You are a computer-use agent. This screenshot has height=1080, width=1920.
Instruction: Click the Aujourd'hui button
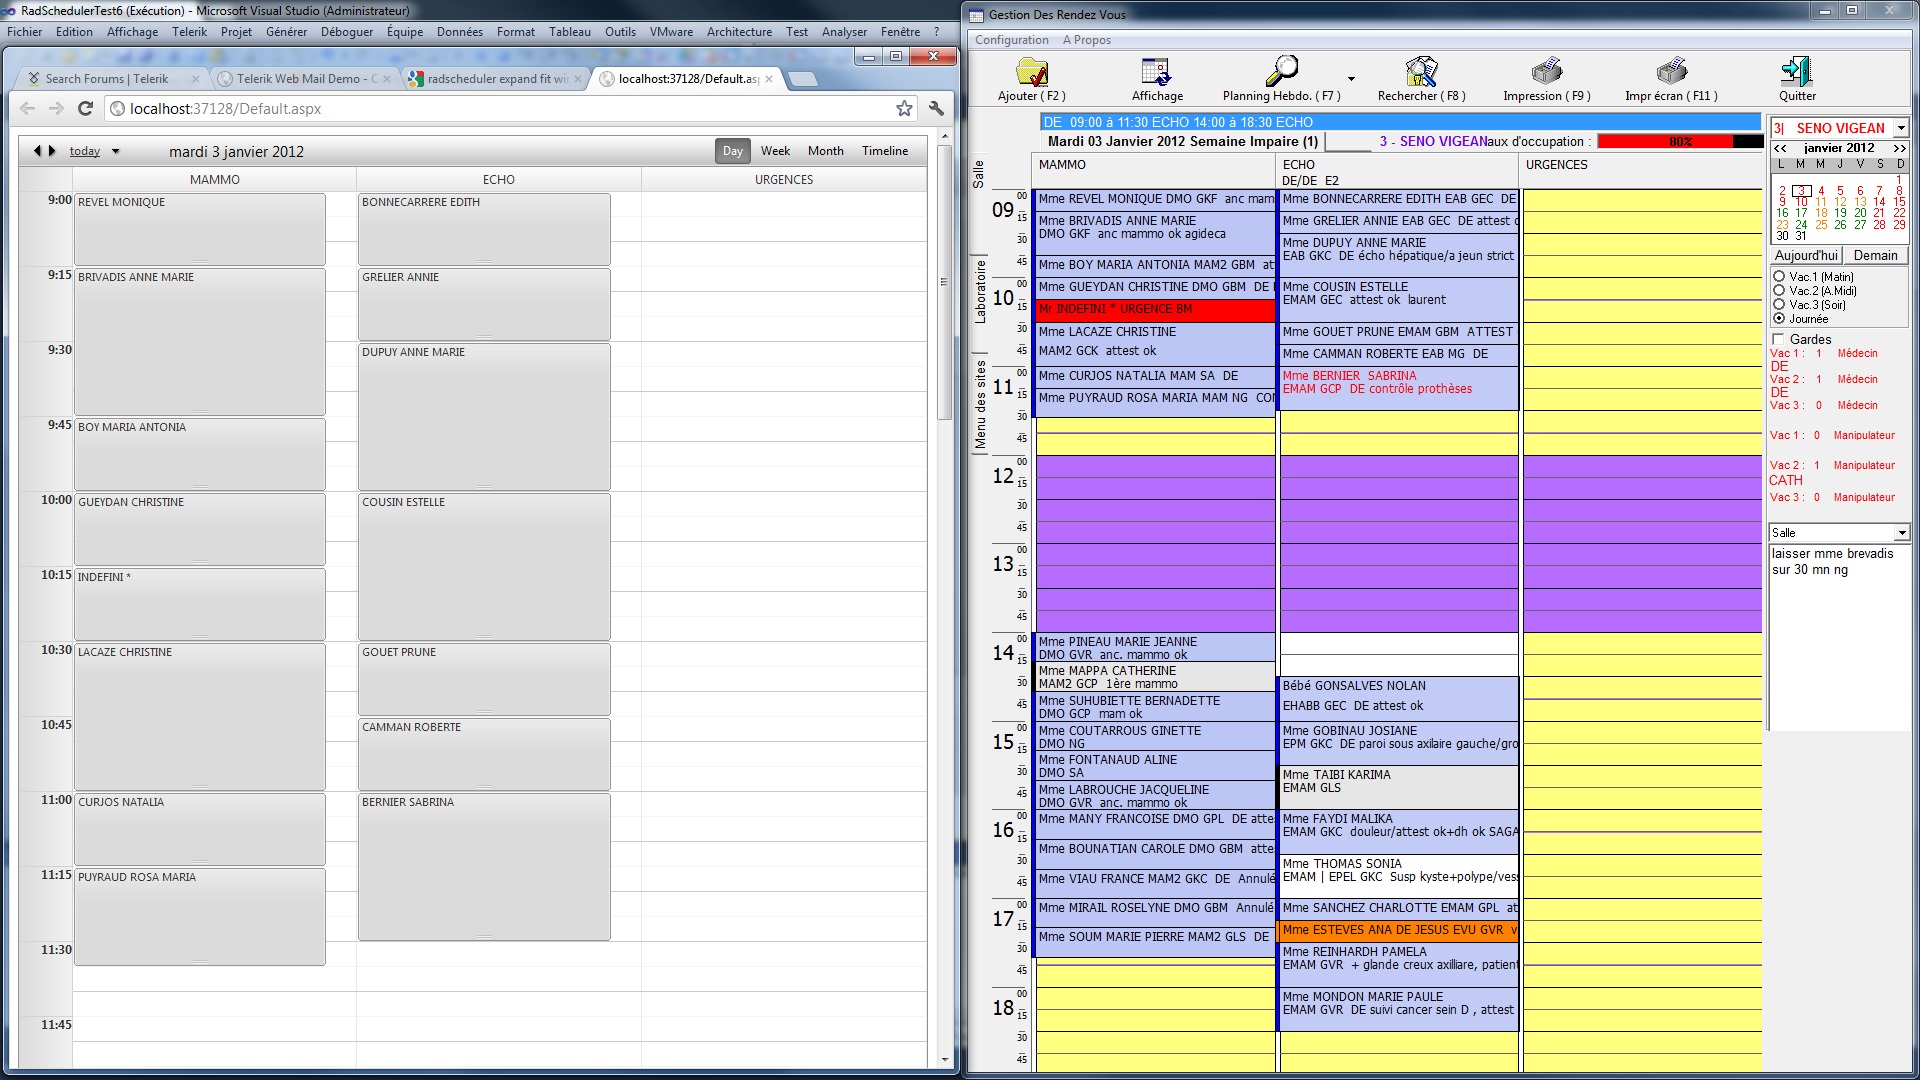pos(1805,255)
